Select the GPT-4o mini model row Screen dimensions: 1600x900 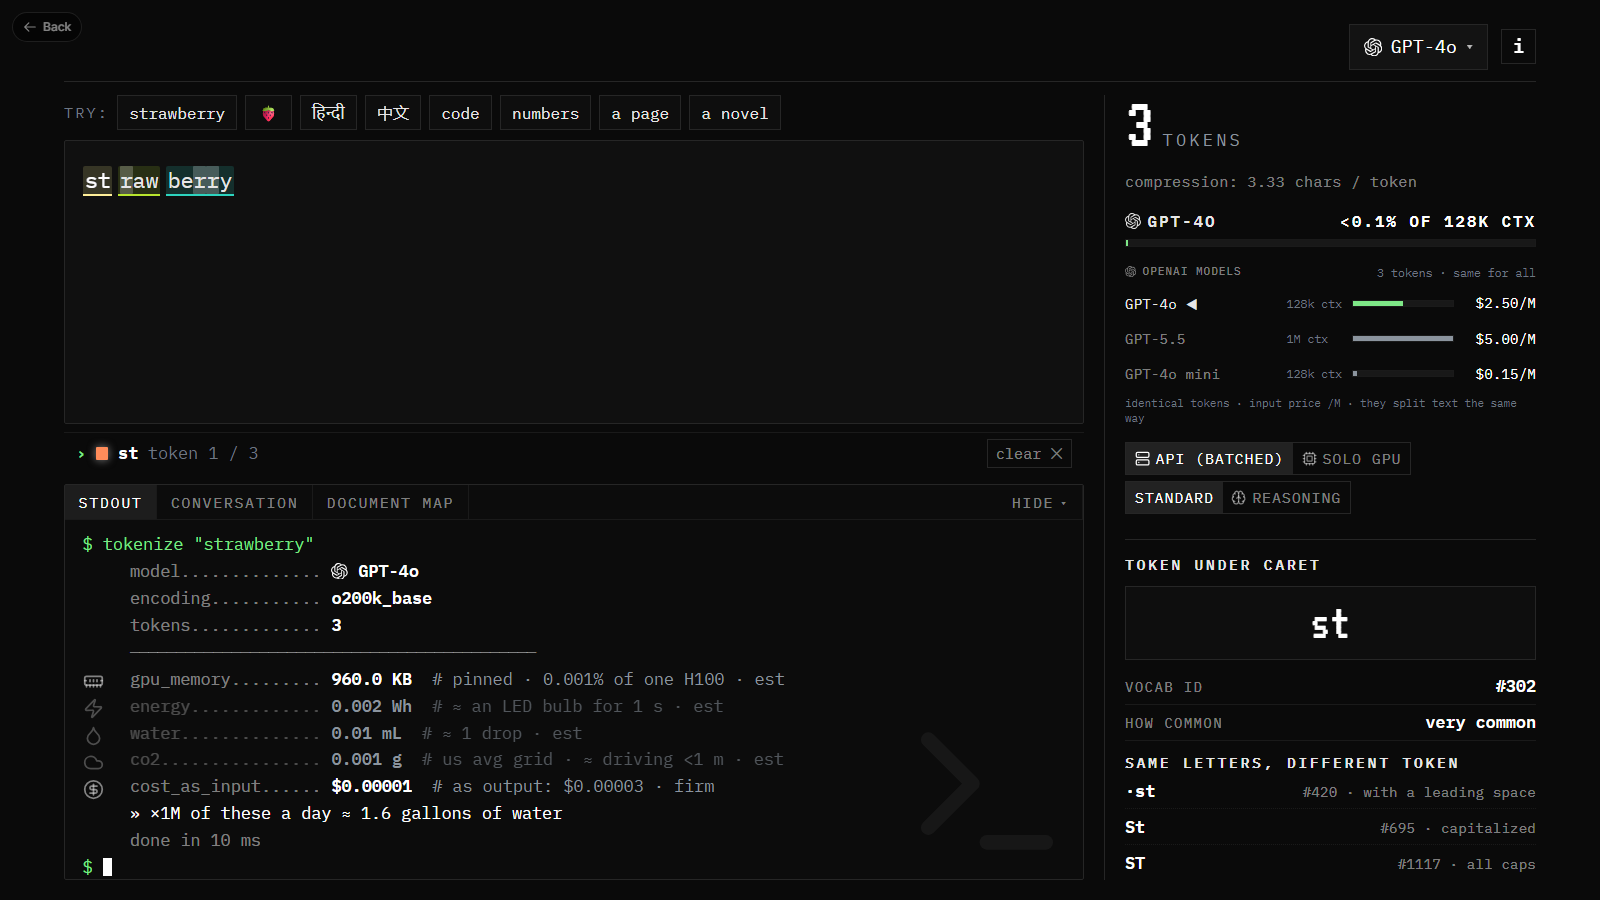[x=1330, y=375]
